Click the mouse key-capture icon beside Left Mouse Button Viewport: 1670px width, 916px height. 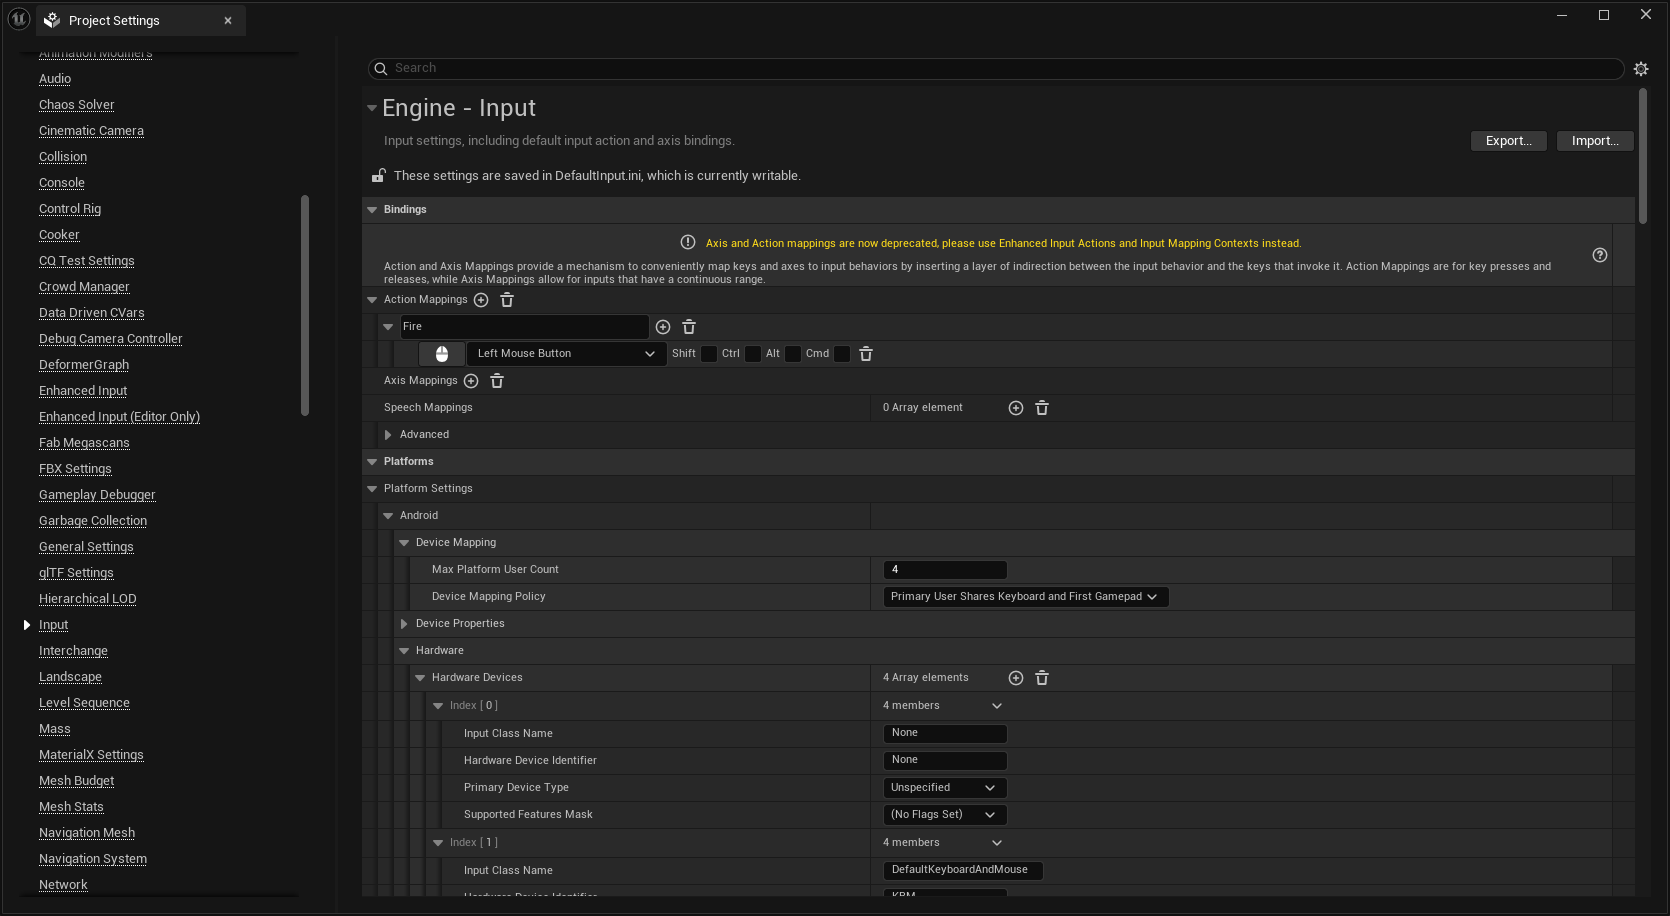[441, 353]
